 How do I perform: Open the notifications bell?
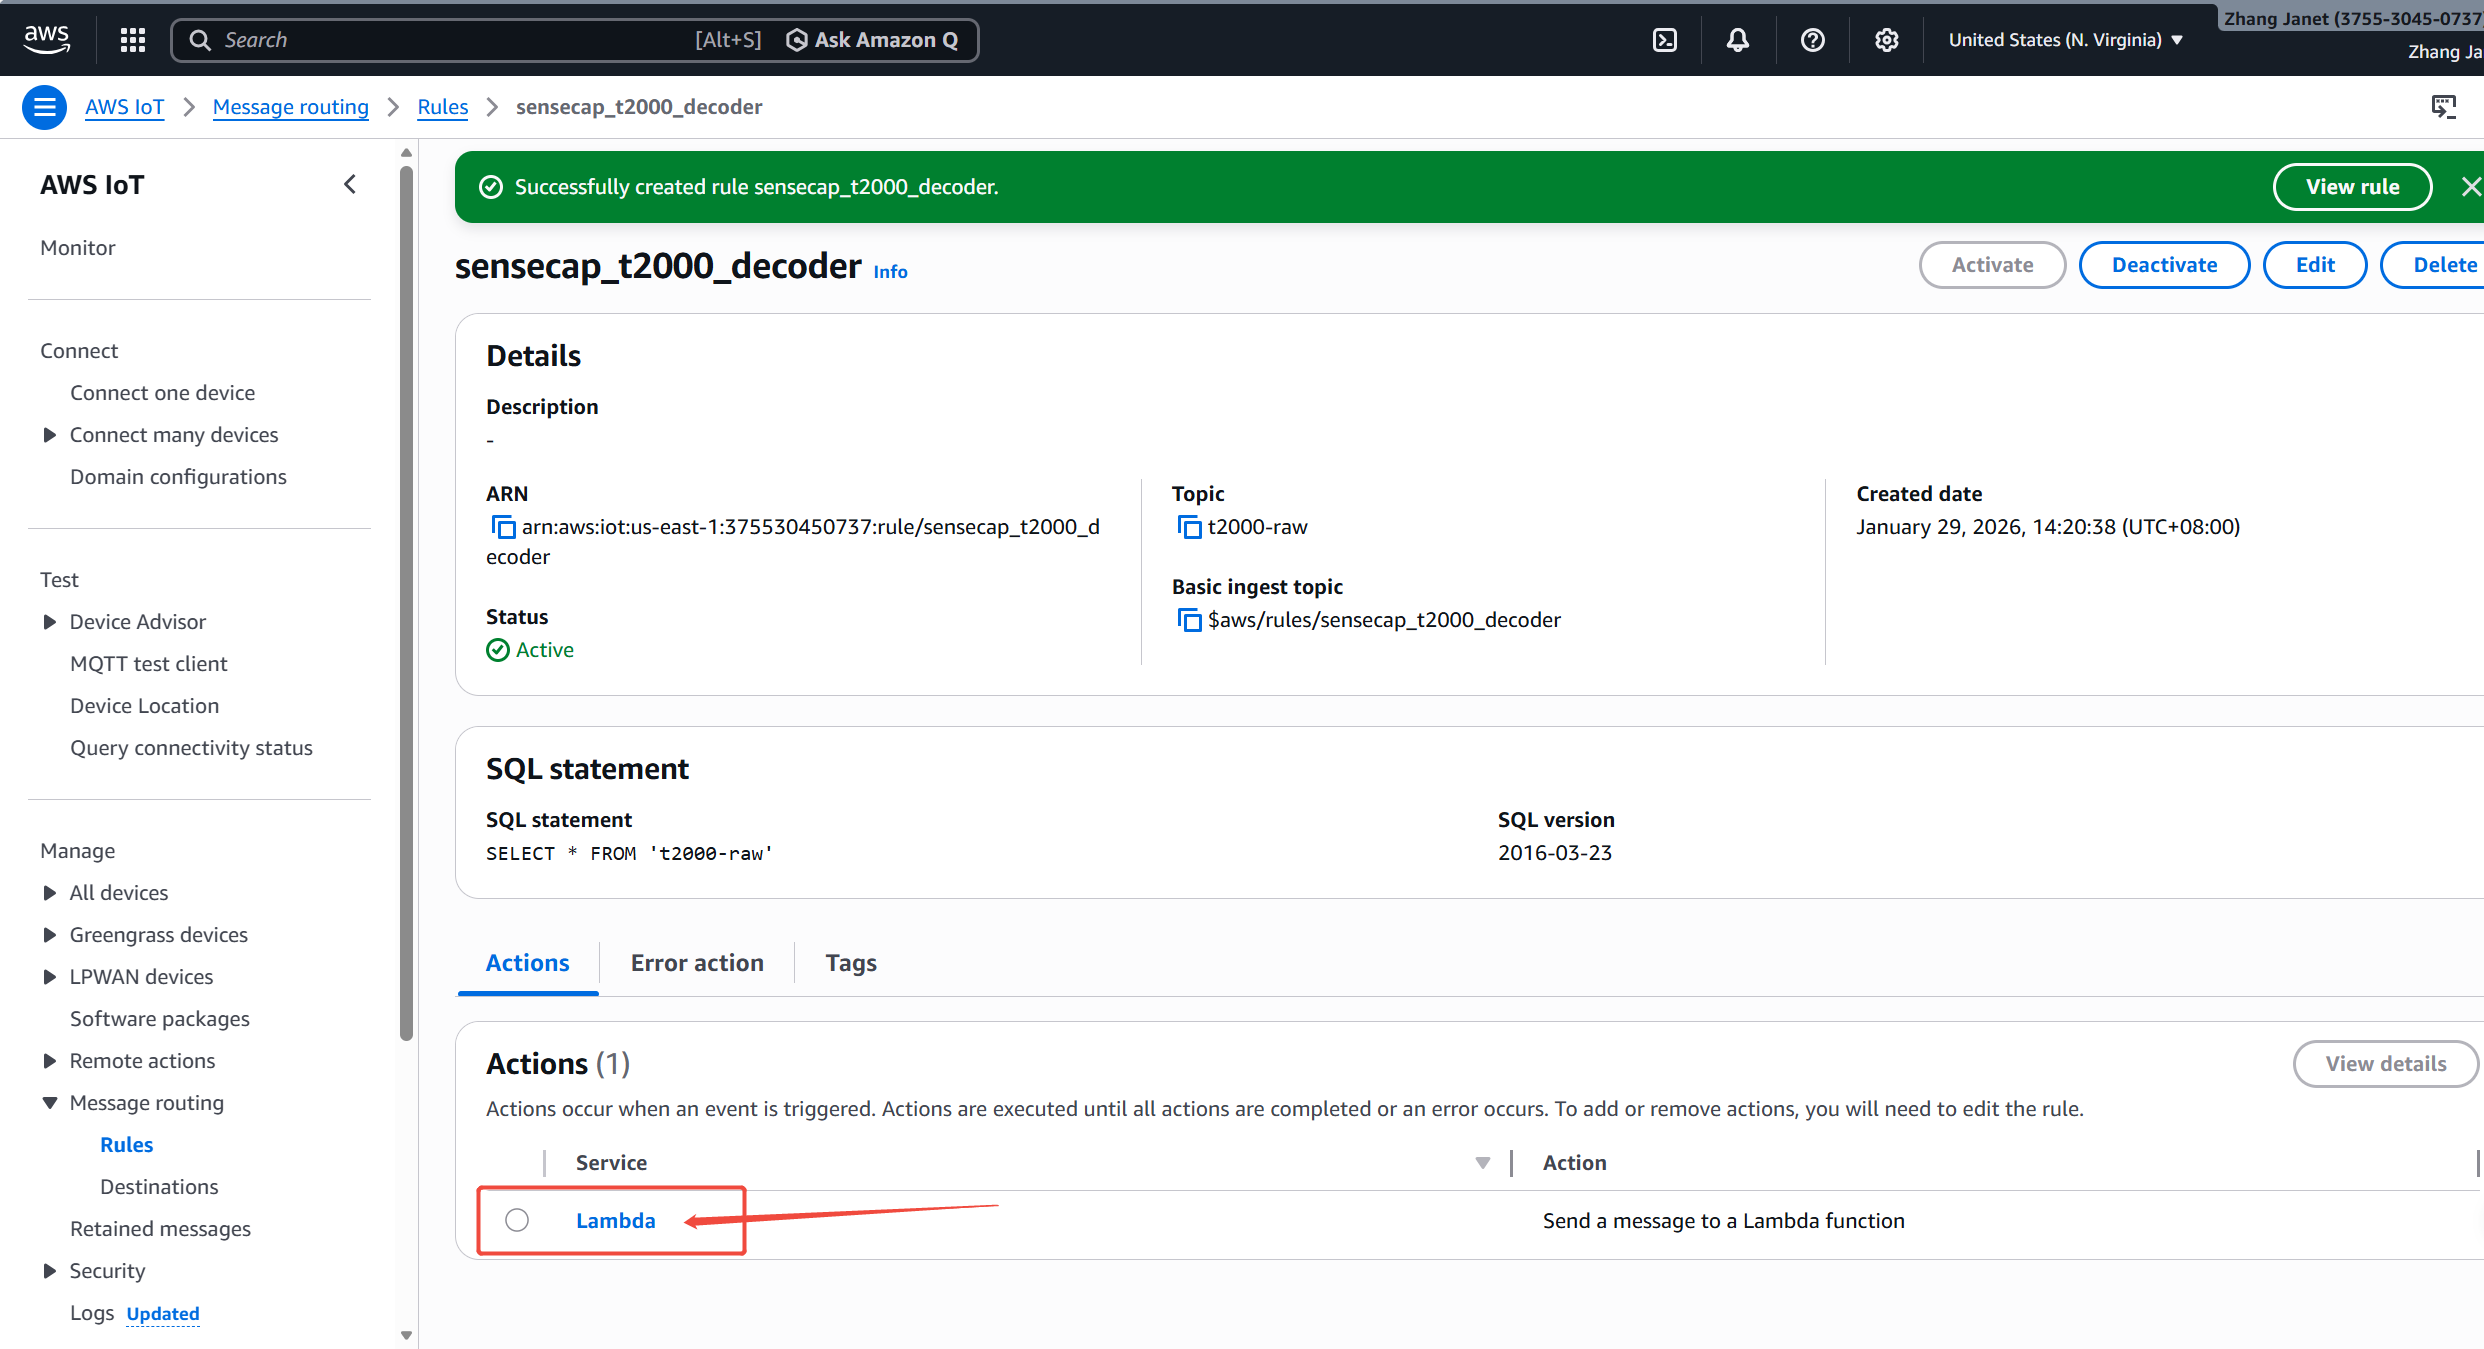point(1738,40)
